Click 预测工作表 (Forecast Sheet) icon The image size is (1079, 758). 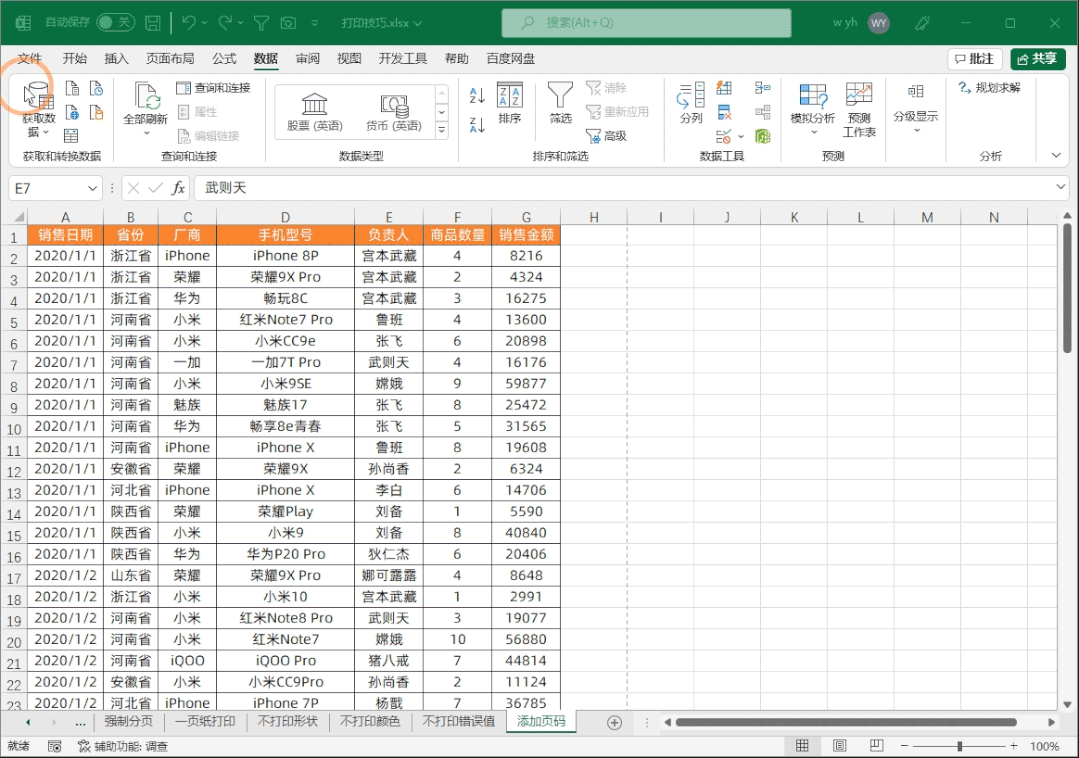[x=859, y=110]
